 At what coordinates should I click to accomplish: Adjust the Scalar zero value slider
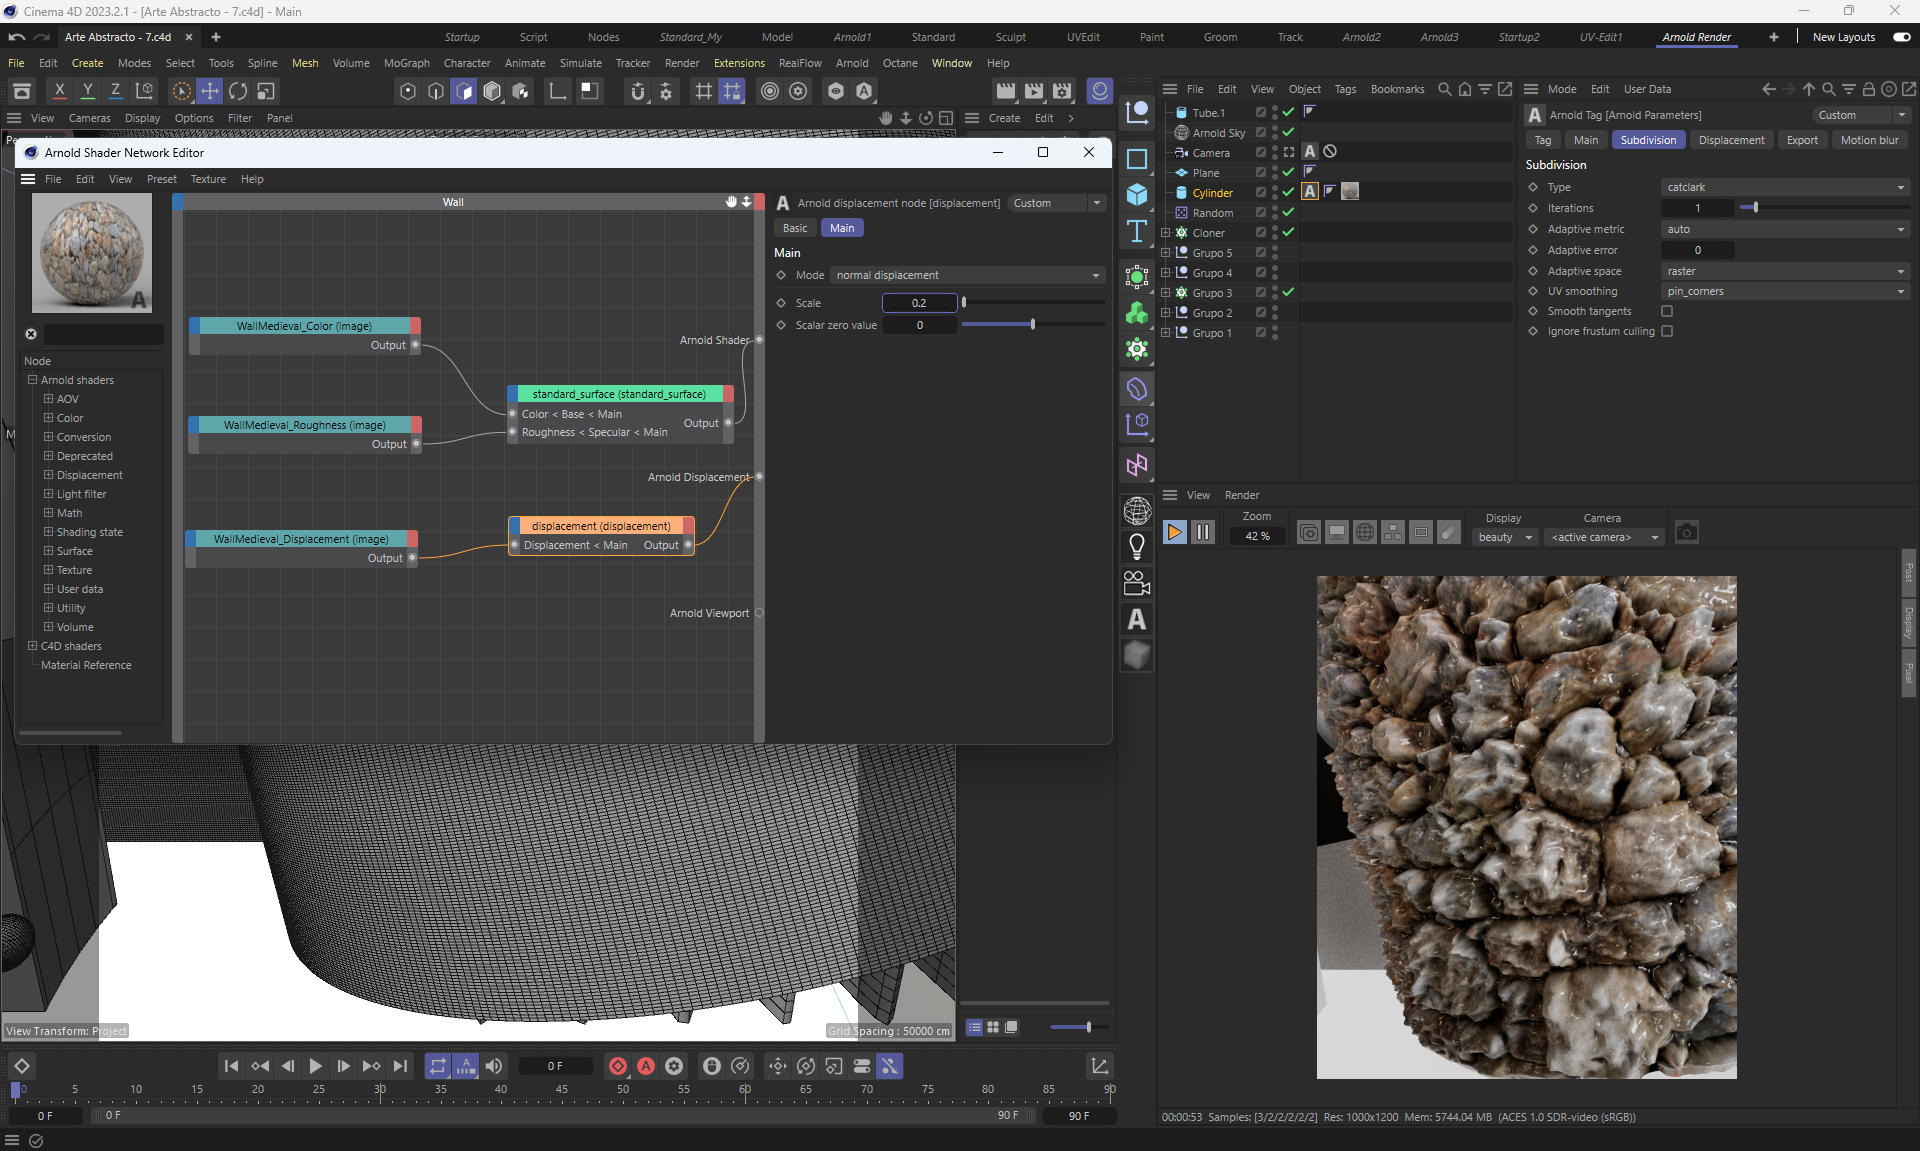[x=1032, y=325]
